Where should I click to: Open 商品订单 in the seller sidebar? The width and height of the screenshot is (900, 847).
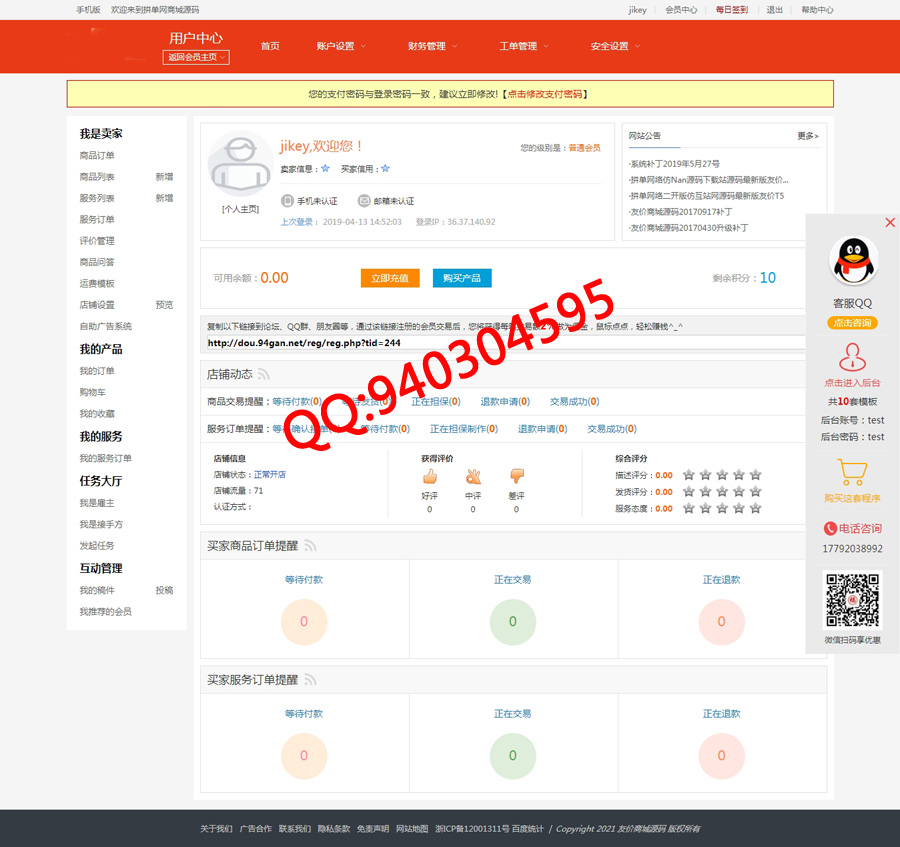[x=97, y=155]
